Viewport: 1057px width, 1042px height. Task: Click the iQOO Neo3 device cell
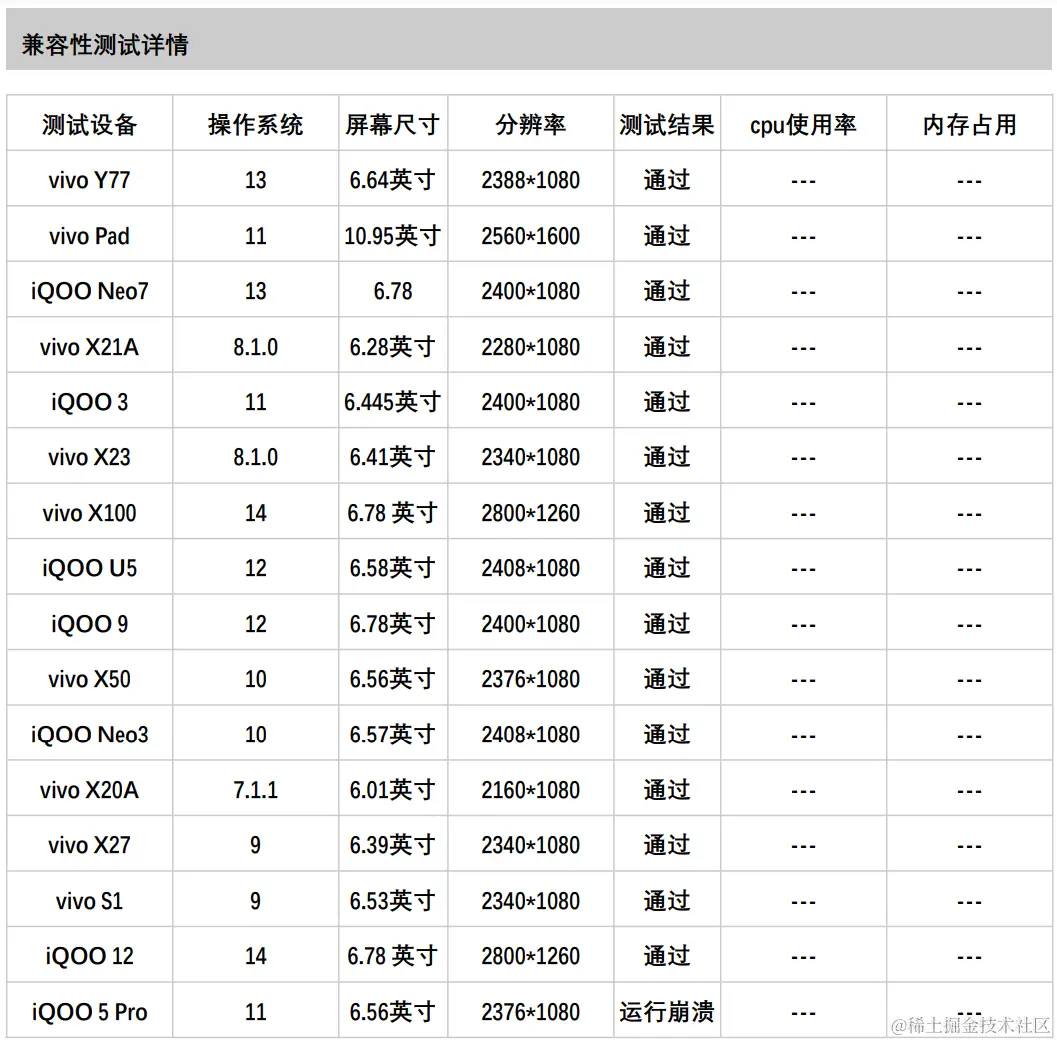click(90, 734)
